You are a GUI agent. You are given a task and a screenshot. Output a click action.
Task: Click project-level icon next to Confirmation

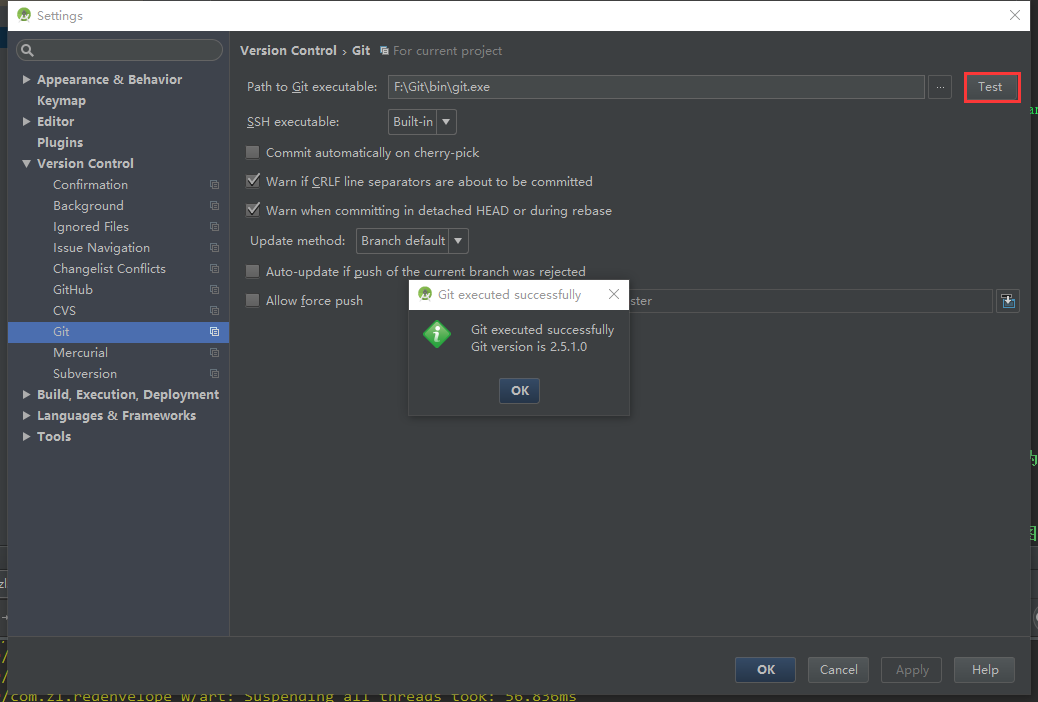214,185
